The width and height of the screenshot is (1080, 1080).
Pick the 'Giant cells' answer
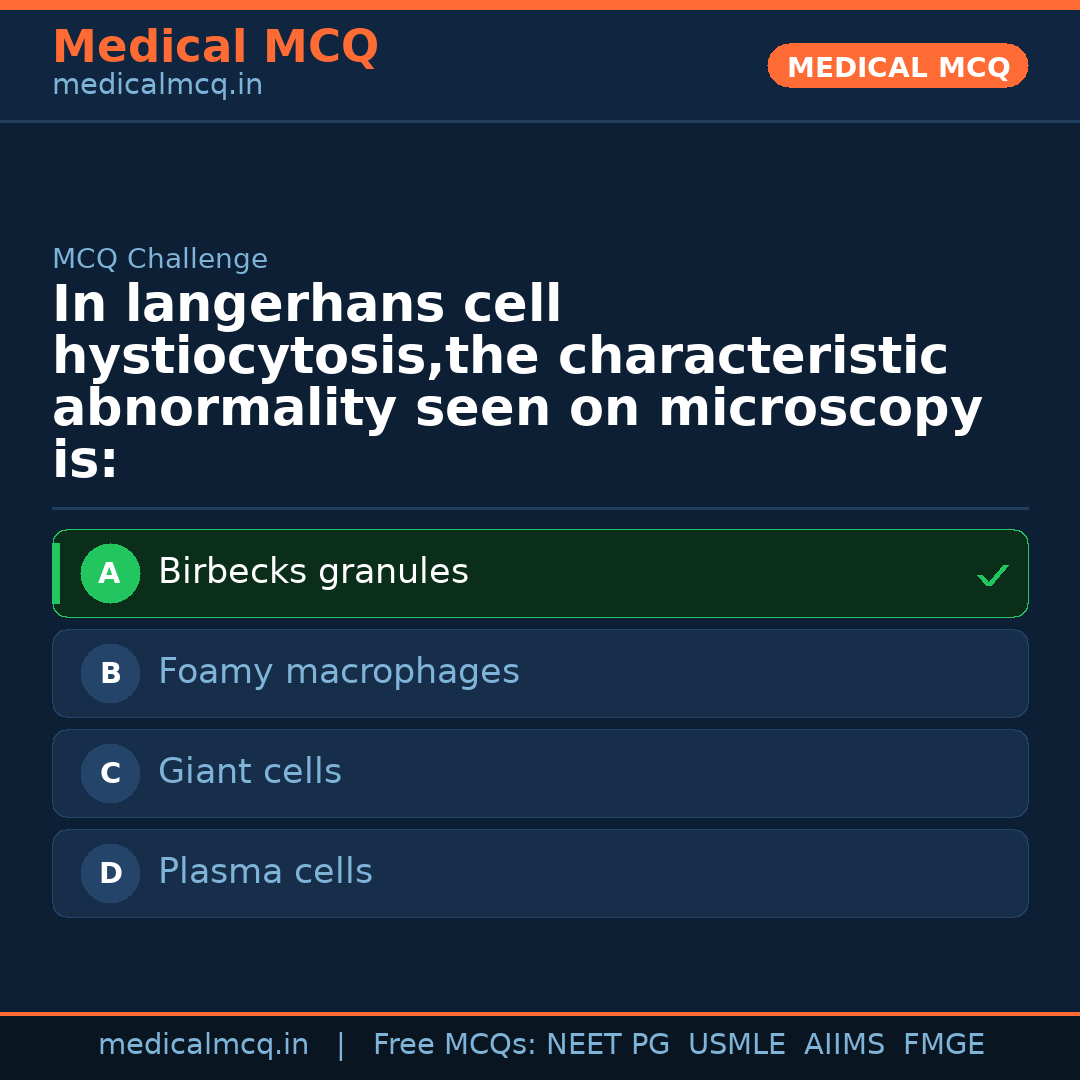(x=249, y=772)
